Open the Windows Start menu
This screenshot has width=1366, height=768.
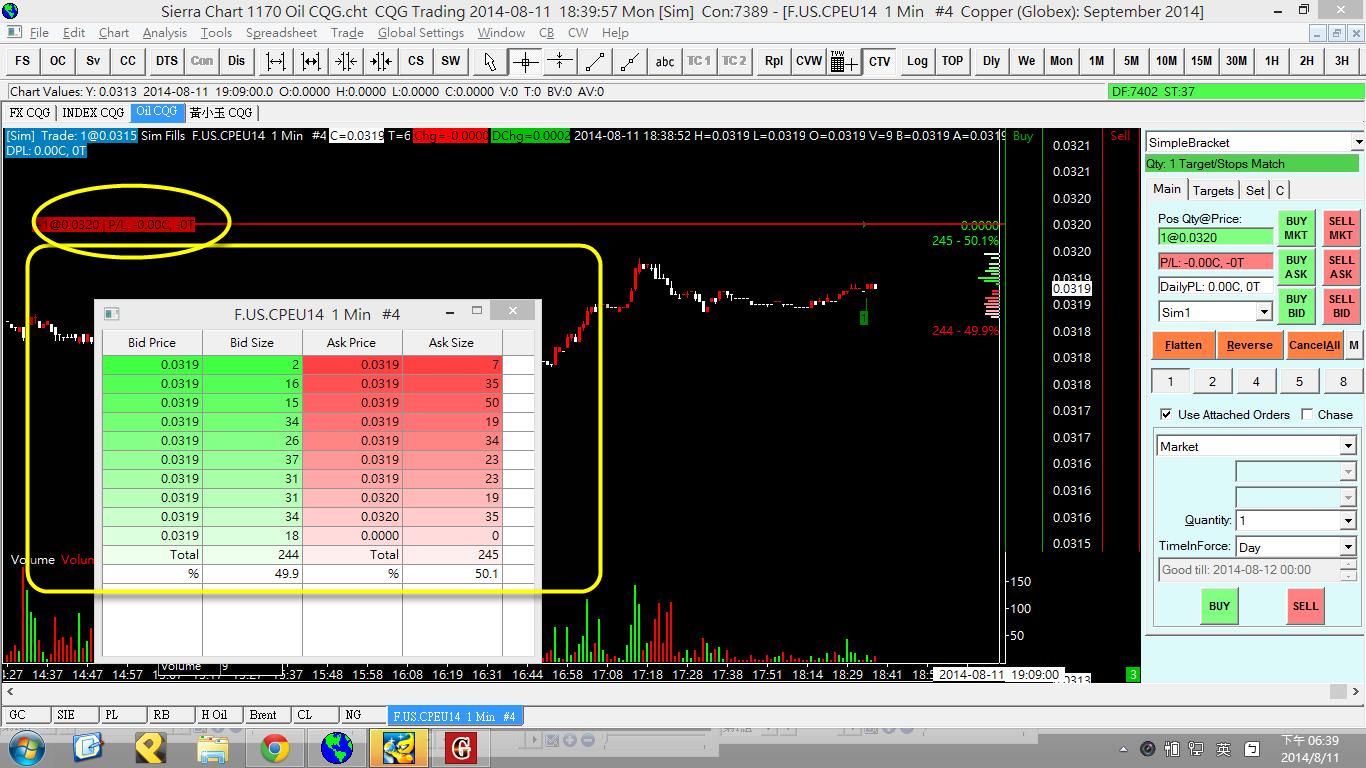[x=25, y=747]
